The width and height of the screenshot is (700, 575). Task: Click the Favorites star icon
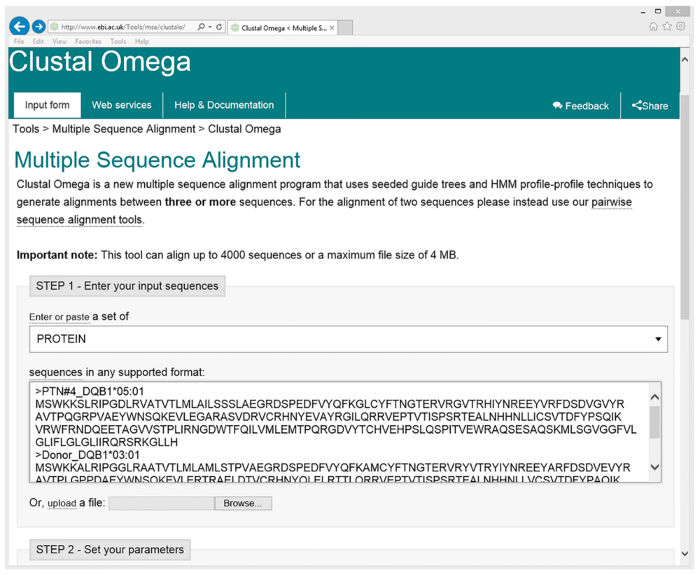click(x=667, y=27)
